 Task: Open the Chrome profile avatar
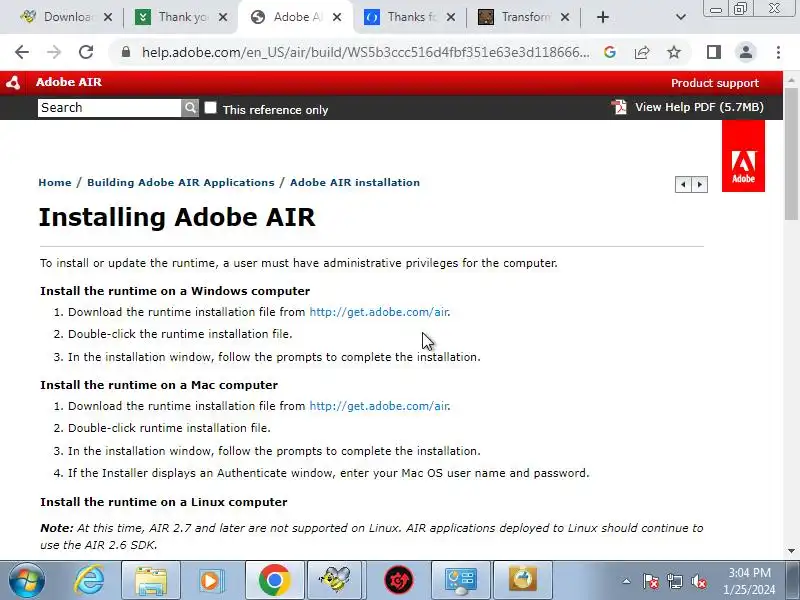746,52
